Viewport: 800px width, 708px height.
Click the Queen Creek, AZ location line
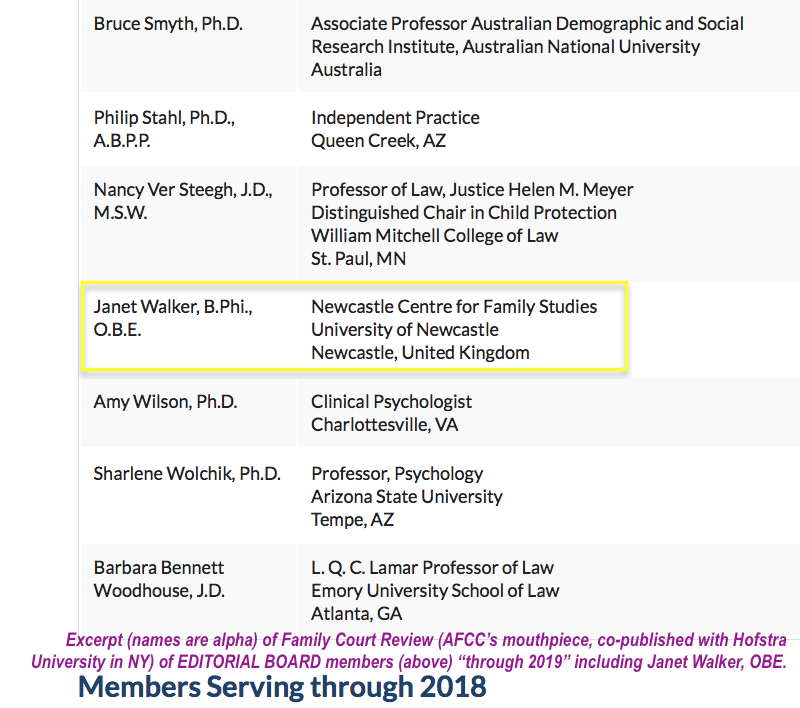tap(378, 141)
